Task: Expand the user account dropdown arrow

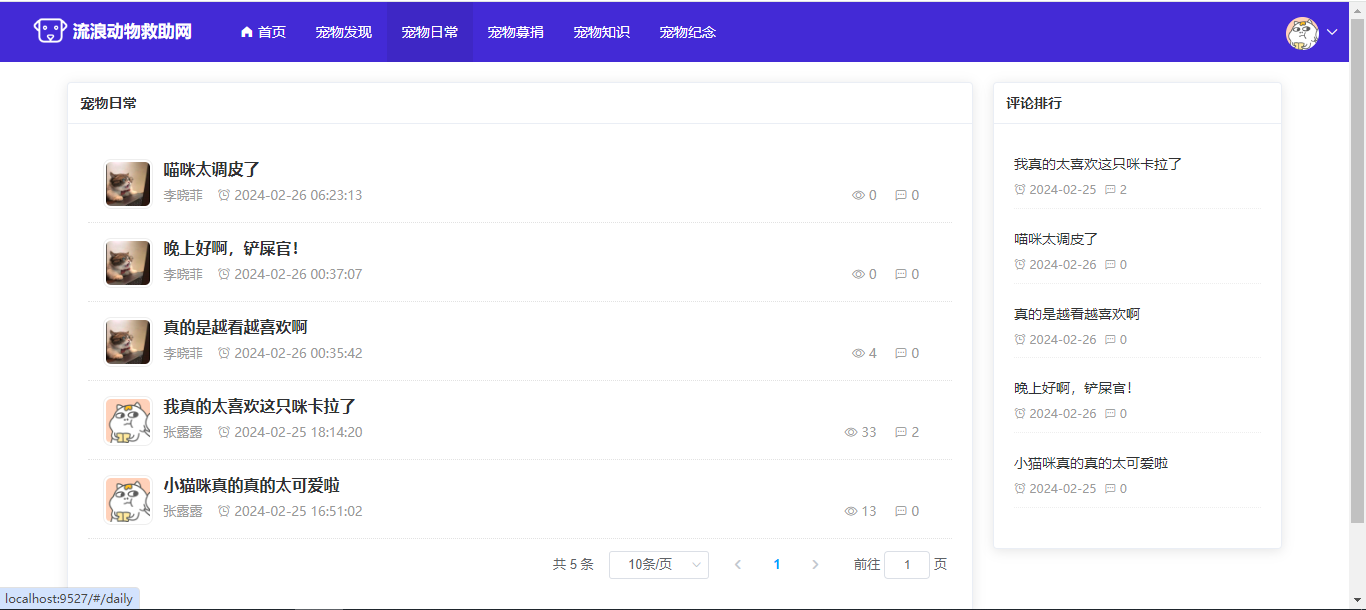Action: click(1332, 32)
